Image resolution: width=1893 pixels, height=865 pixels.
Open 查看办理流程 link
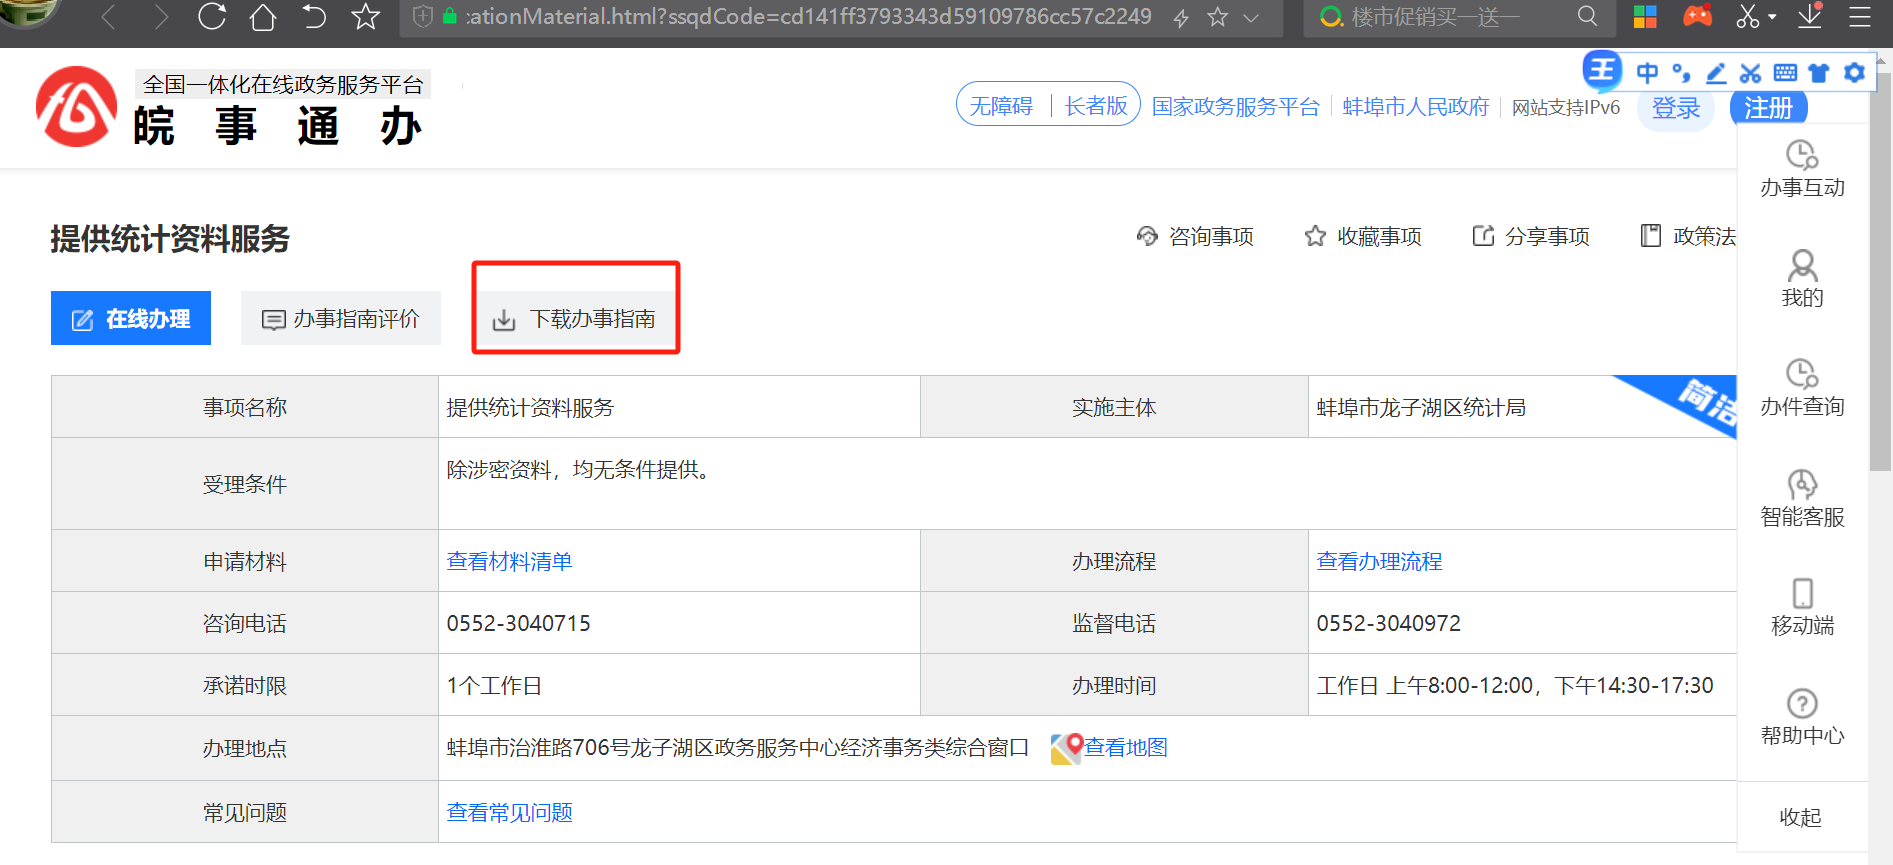1379,561
